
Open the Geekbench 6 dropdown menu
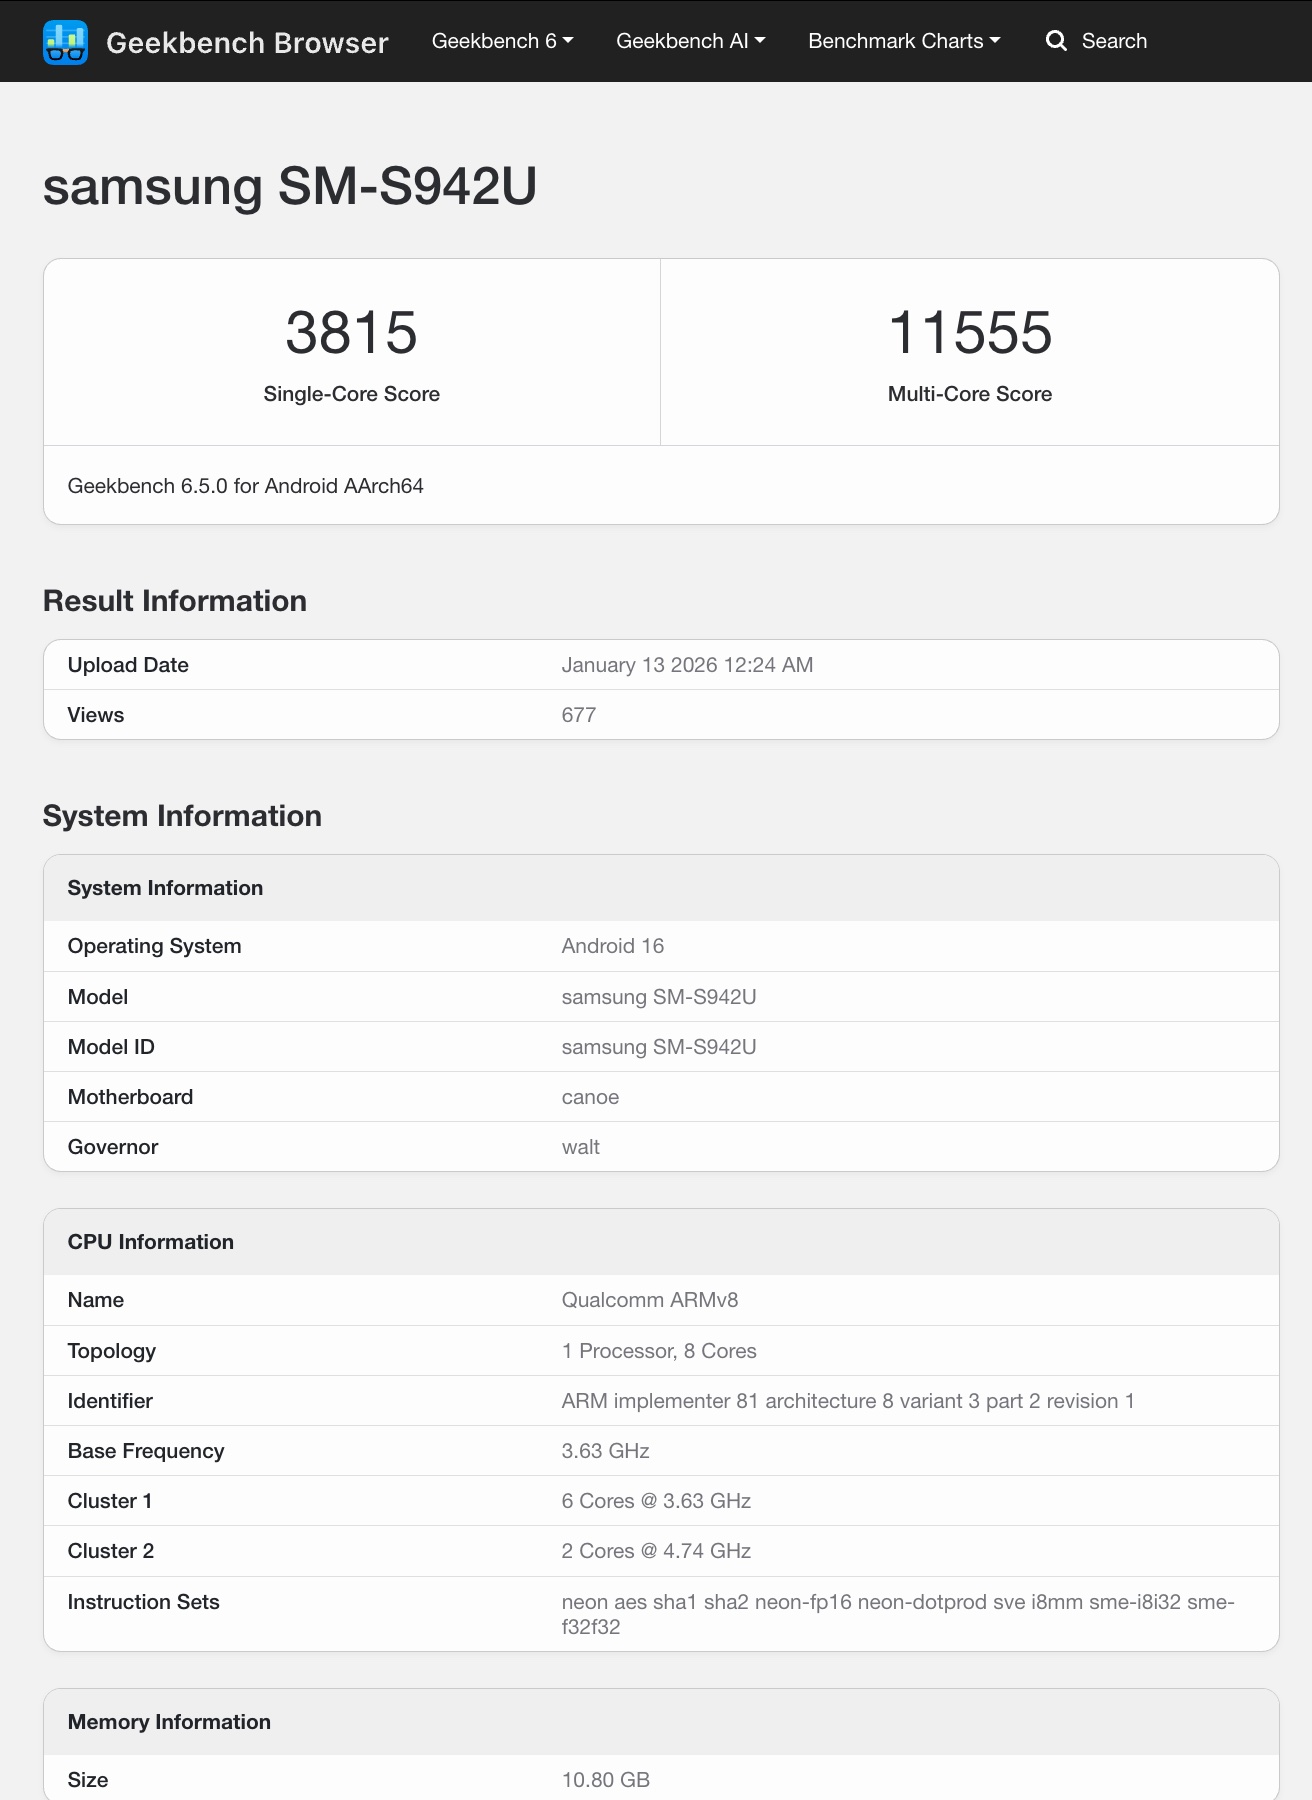pyautogui.click(x=502, y=41)
